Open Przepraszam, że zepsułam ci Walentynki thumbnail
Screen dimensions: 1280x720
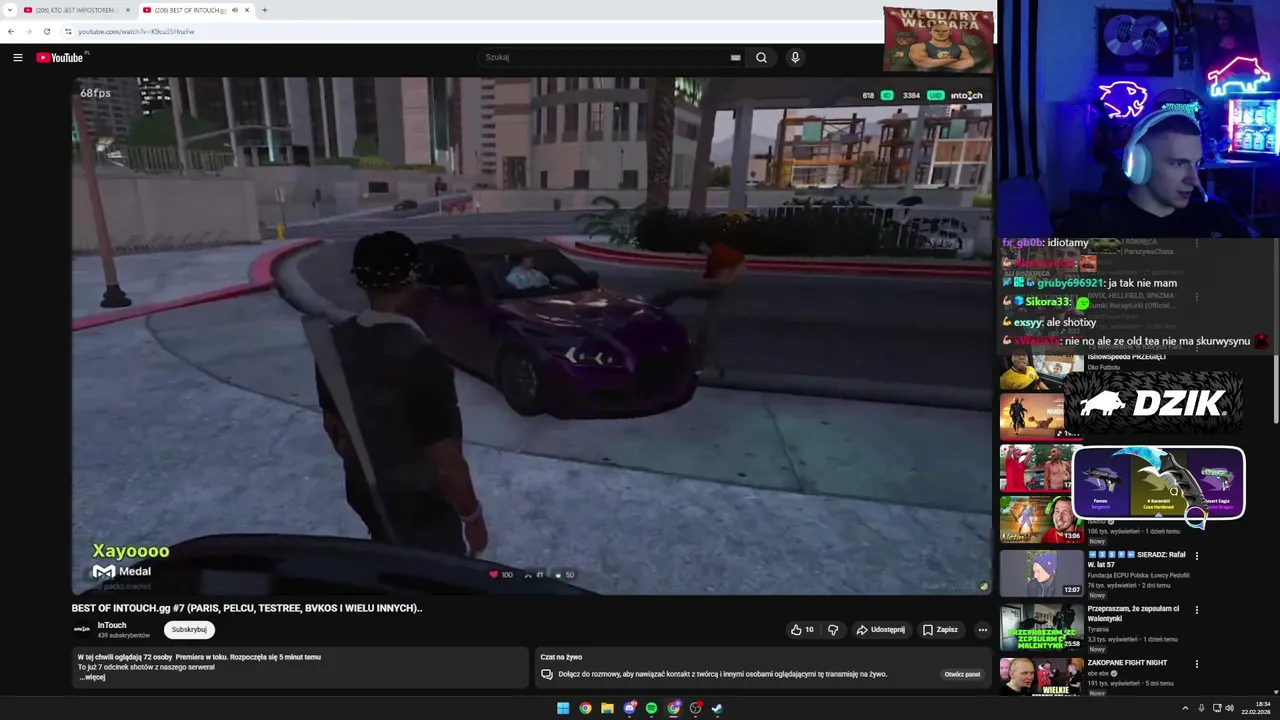point(1041,627)
